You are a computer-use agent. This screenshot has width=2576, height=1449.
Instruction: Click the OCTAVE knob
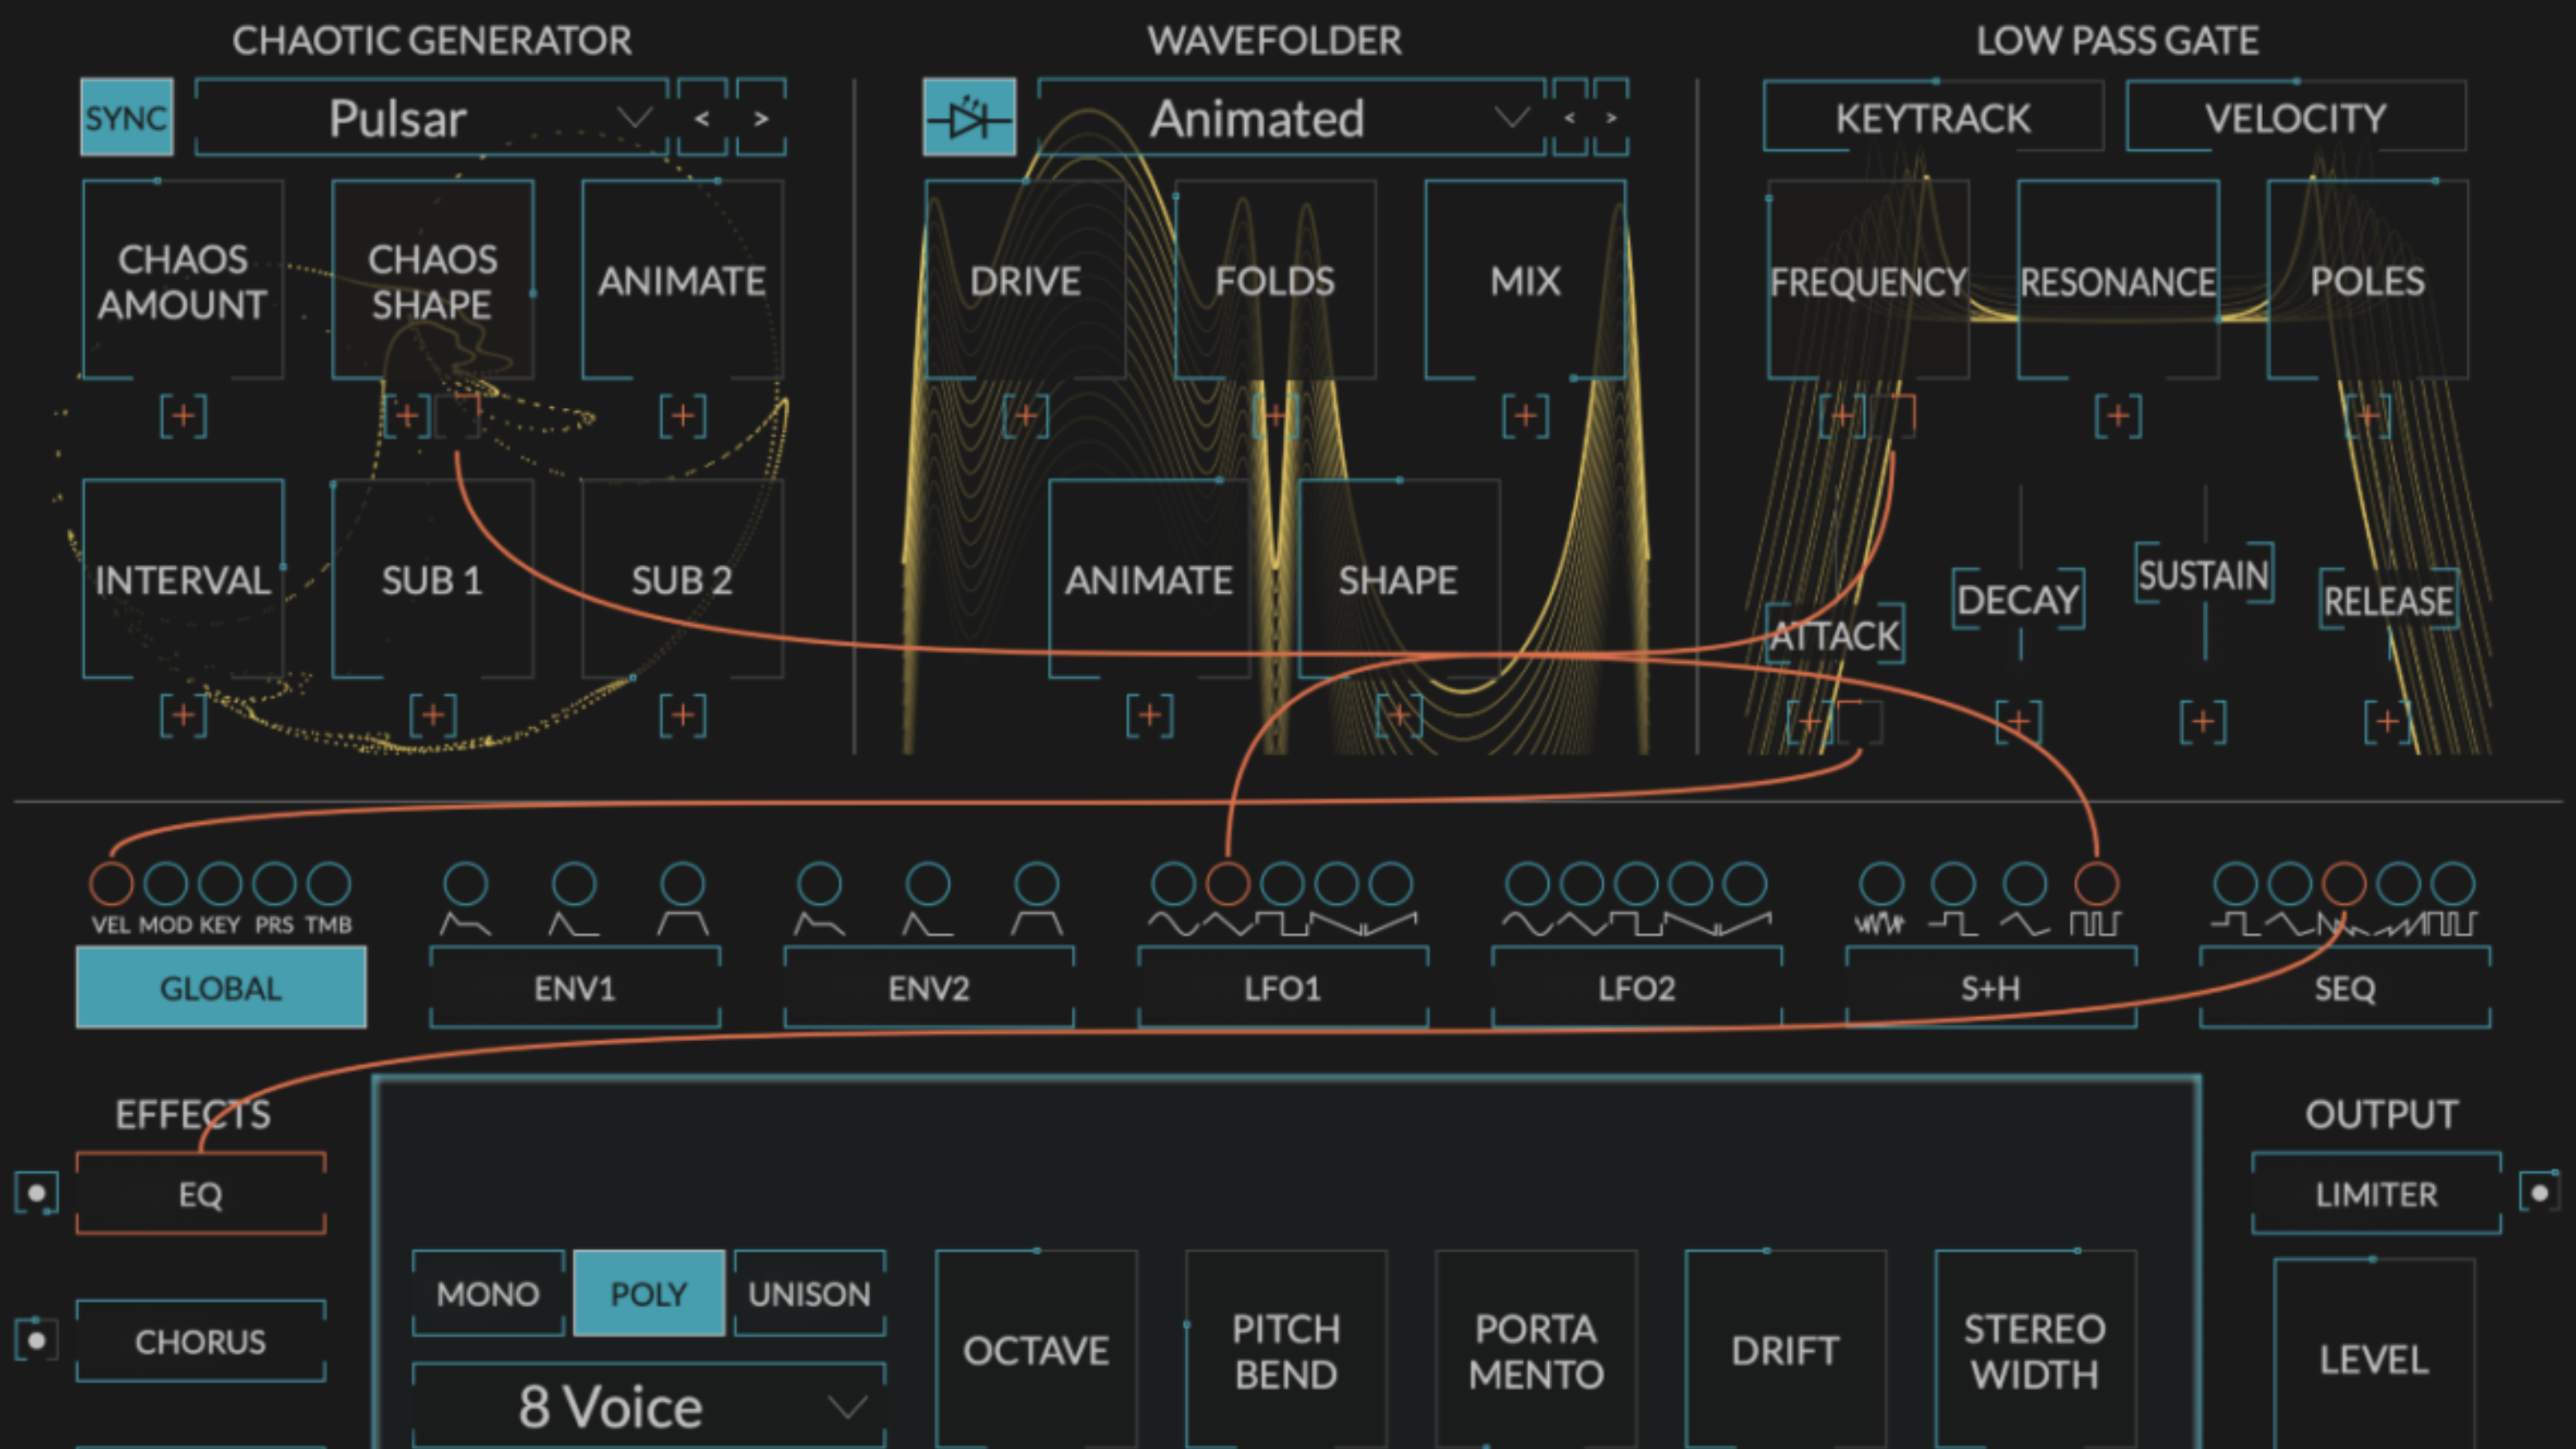(x=1036, y=1349)
